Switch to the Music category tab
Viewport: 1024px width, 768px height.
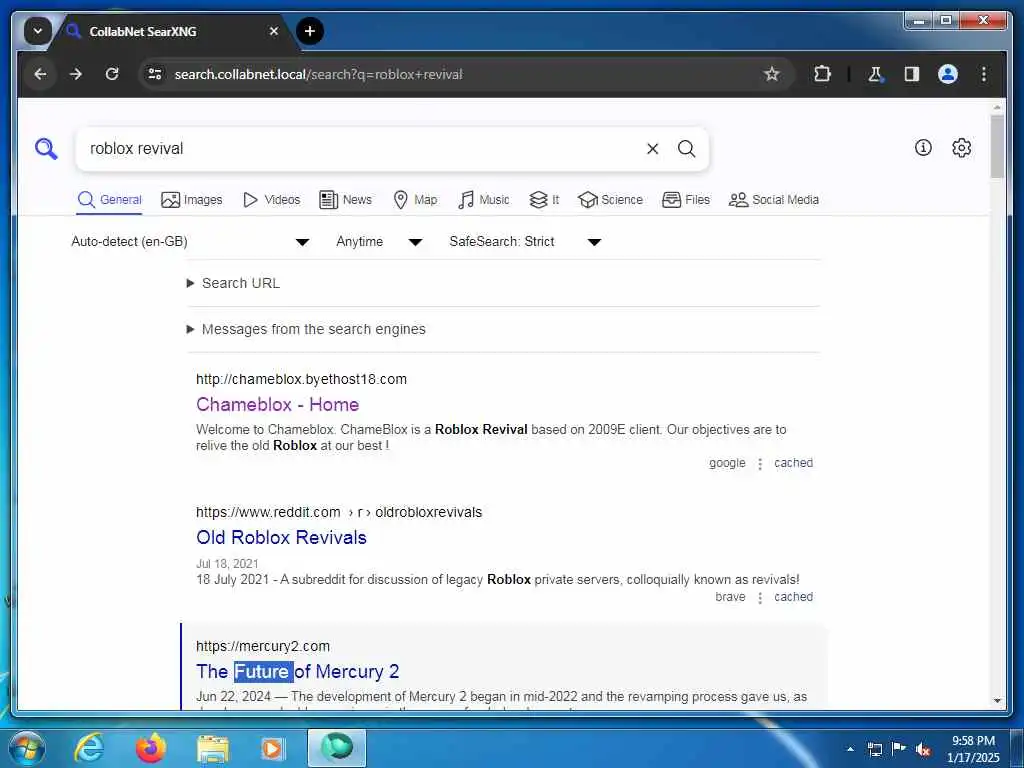pyautogui.click(x=484, y=200)
